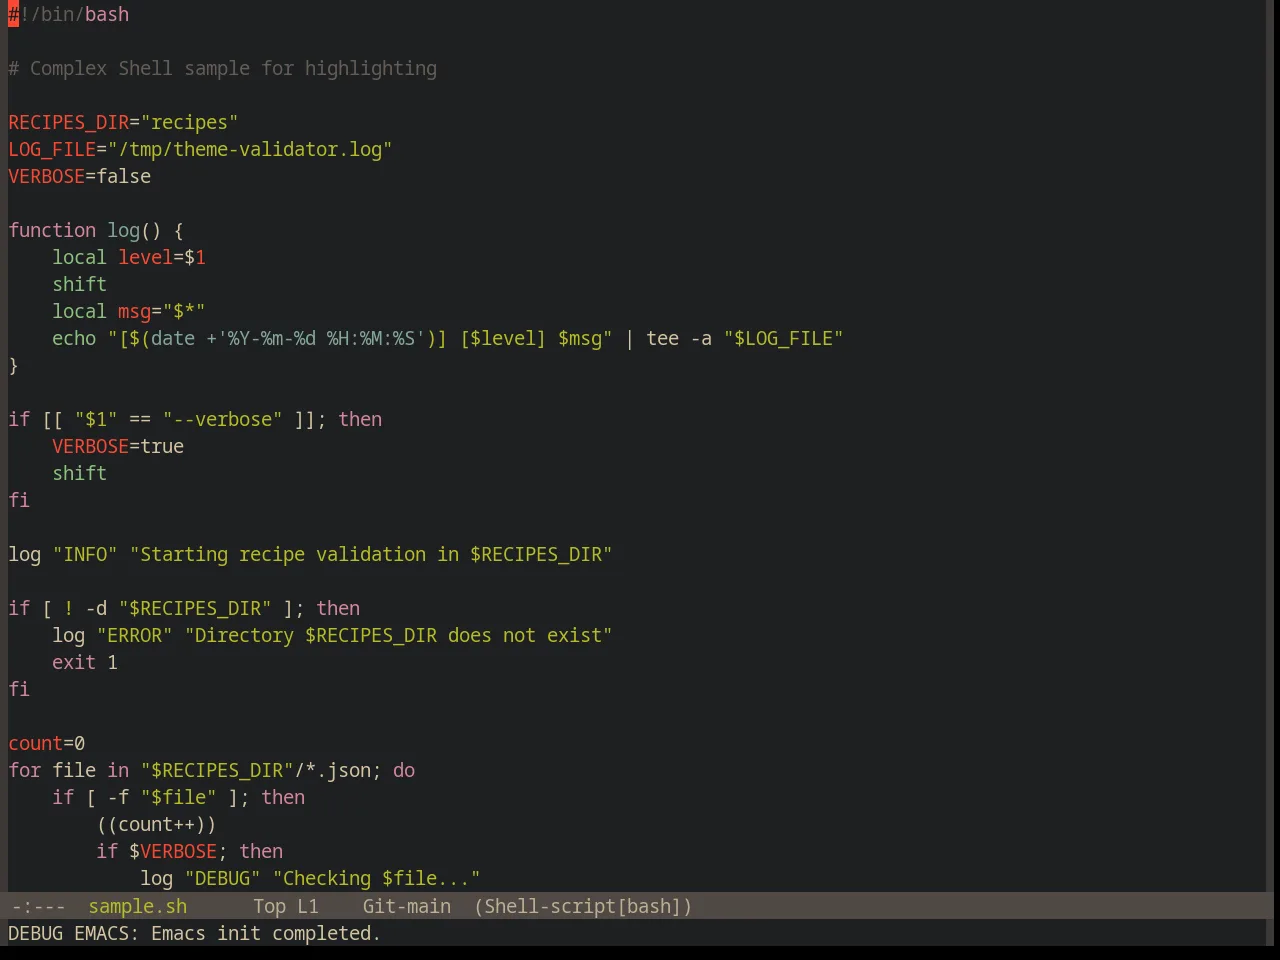Click the 'date' command inside the echo line
Screen dimensions: 1280x960
173,338
